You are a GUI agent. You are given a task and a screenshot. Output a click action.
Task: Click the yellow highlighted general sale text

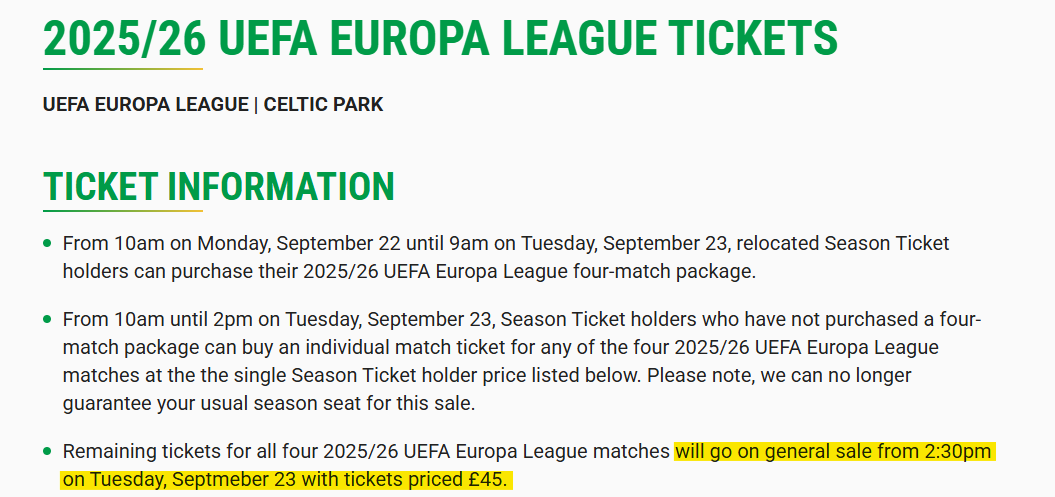point(832,452)
